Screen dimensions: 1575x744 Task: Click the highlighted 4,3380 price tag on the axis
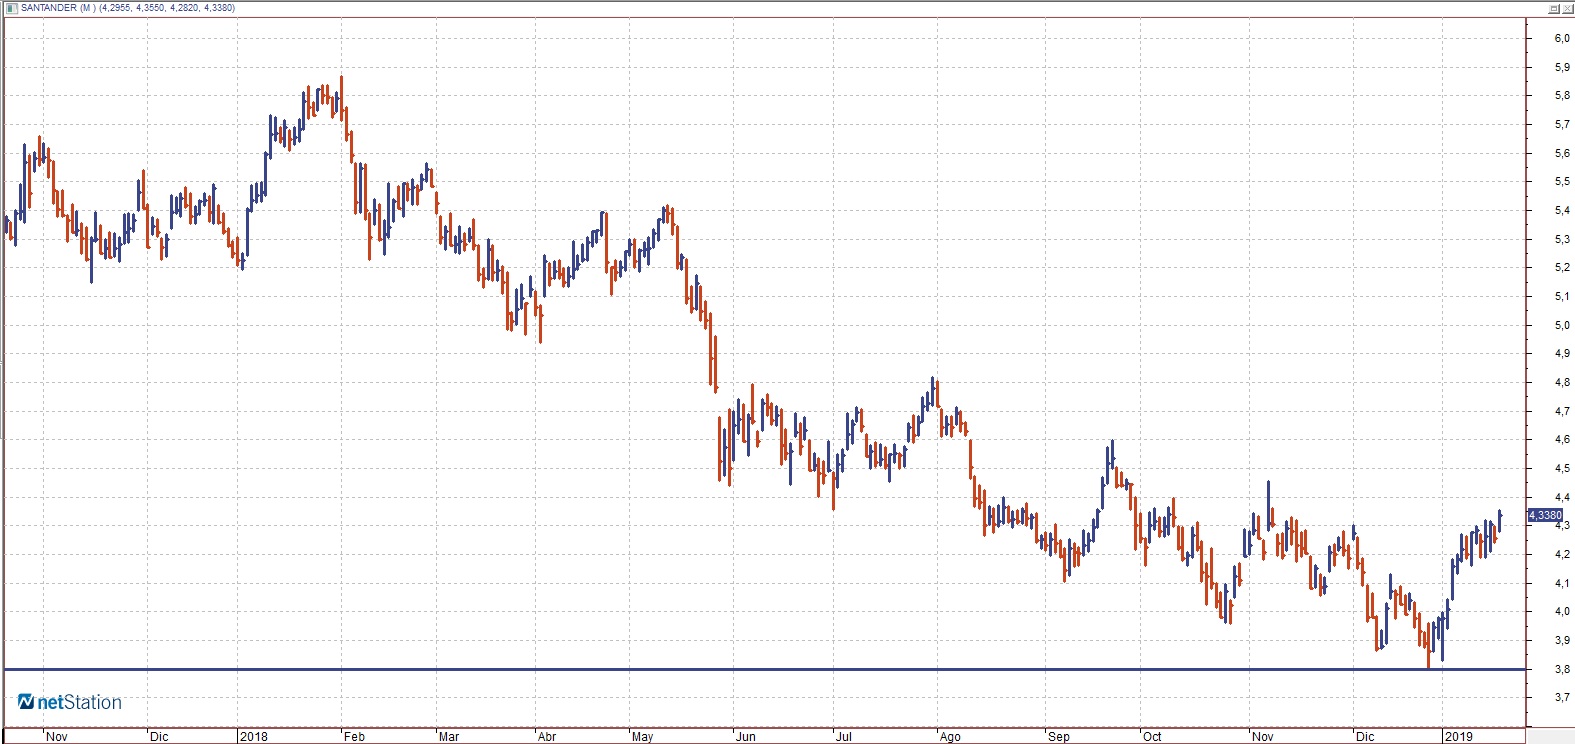click(x=1545, y=516)
